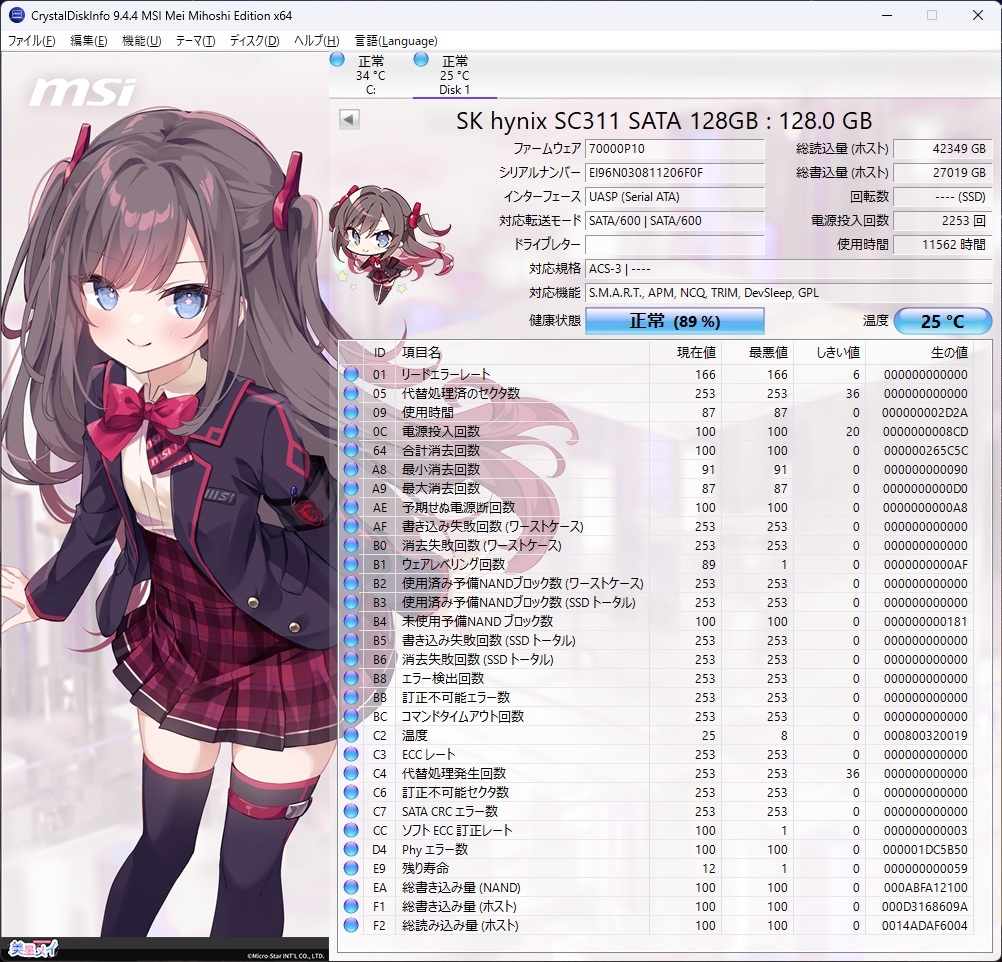The width and height of the screenshot is (1002, 962).
Task: Click the status icon for C2 温度
Action: click(351, 736)
